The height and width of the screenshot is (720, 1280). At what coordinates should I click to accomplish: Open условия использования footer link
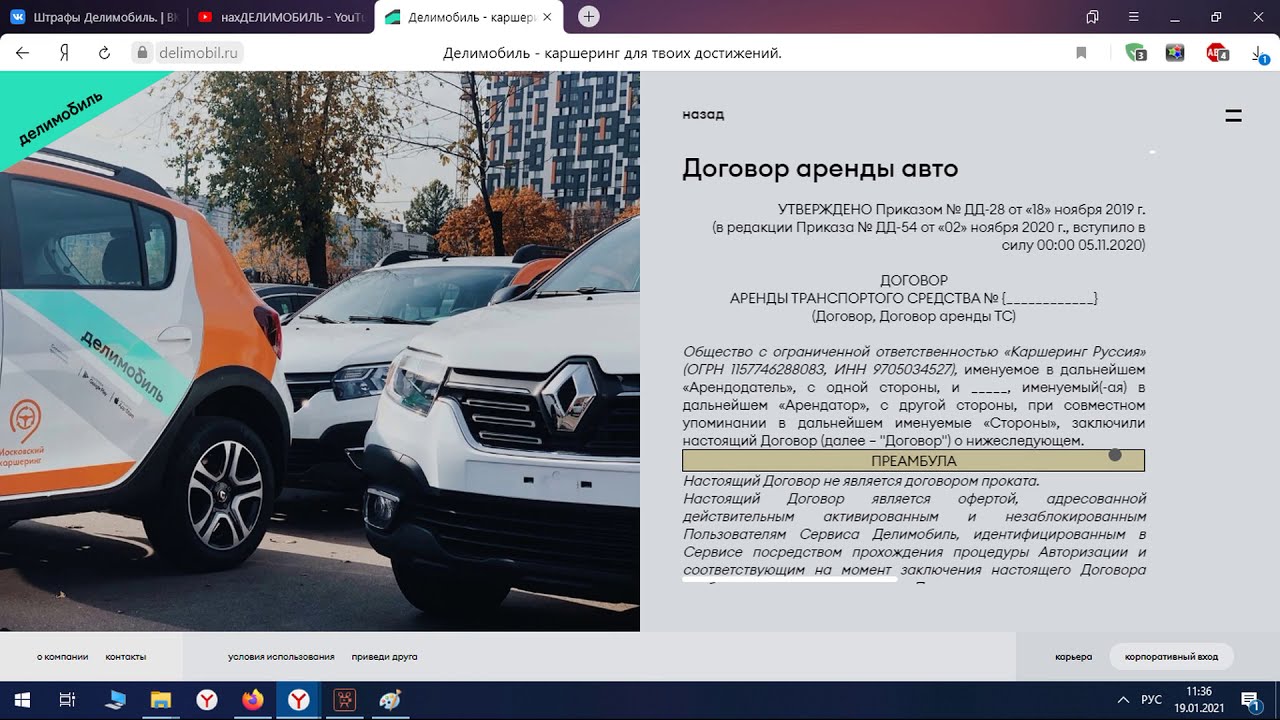tap(281, 657)
